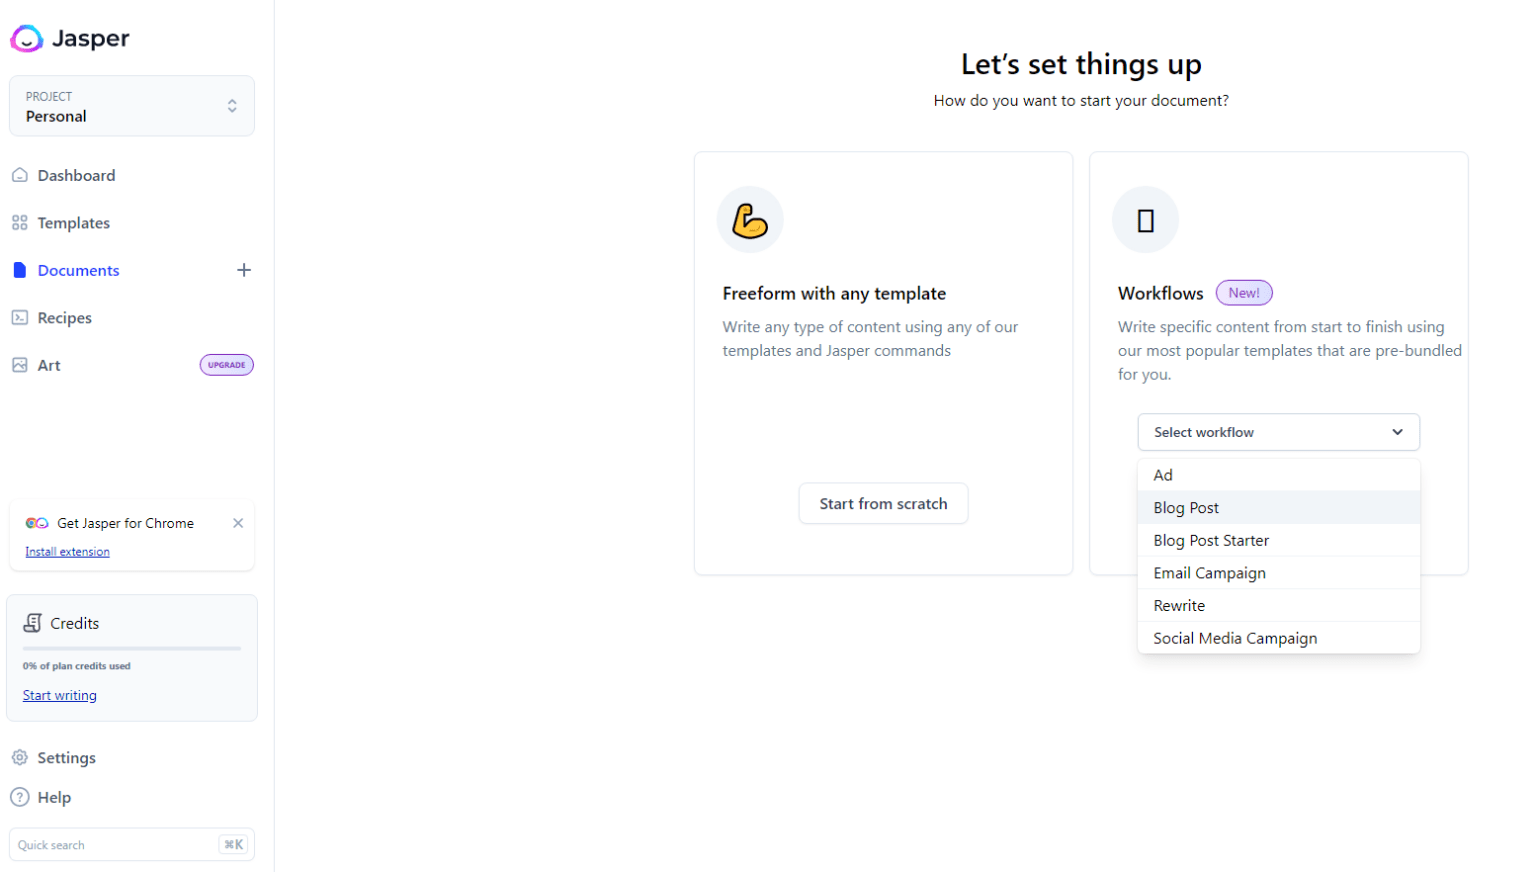This screenshot has height=872, width=1536.
Task: Open Help question mark icon
Action: pos(20,797)
